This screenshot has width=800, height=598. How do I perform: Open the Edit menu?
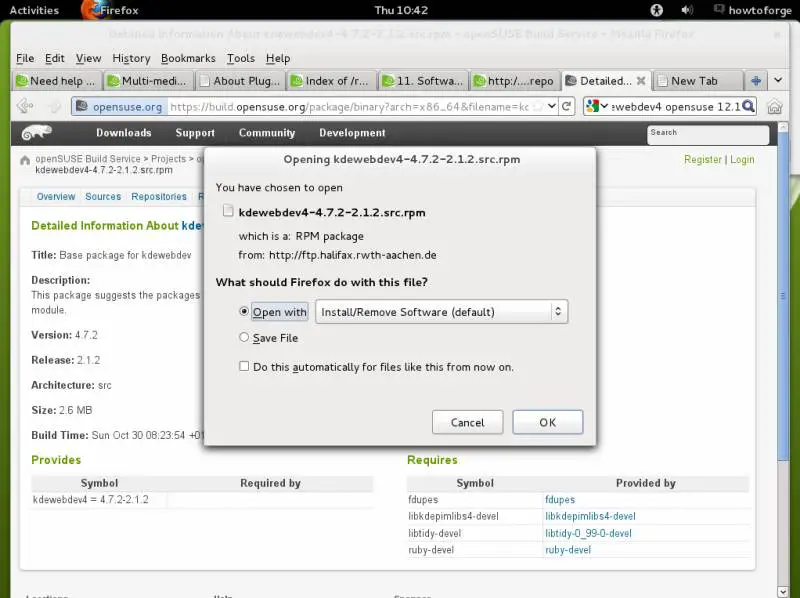55,58
